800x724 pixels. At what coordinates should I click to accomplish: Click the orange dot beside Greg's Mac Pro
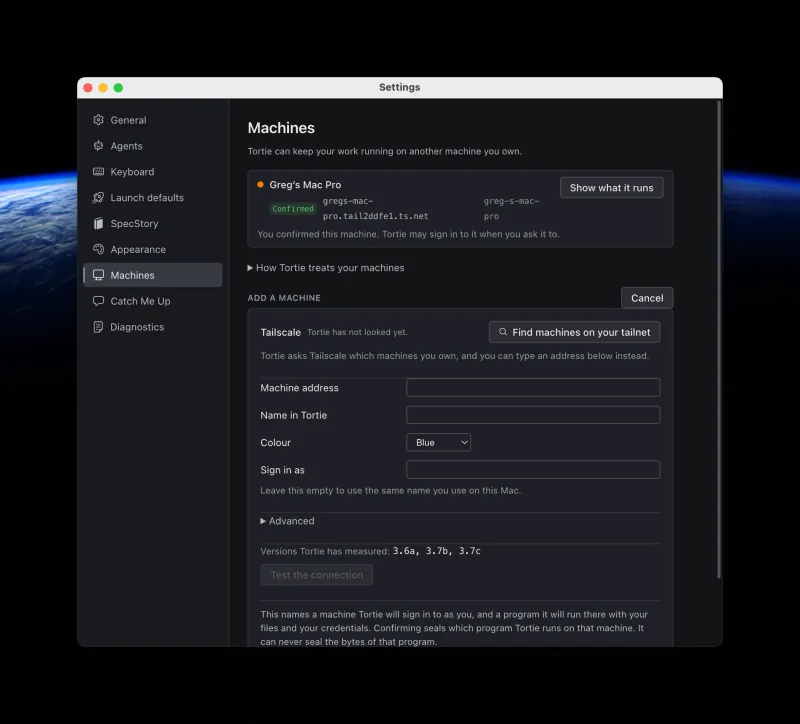[x=260, y=185]
